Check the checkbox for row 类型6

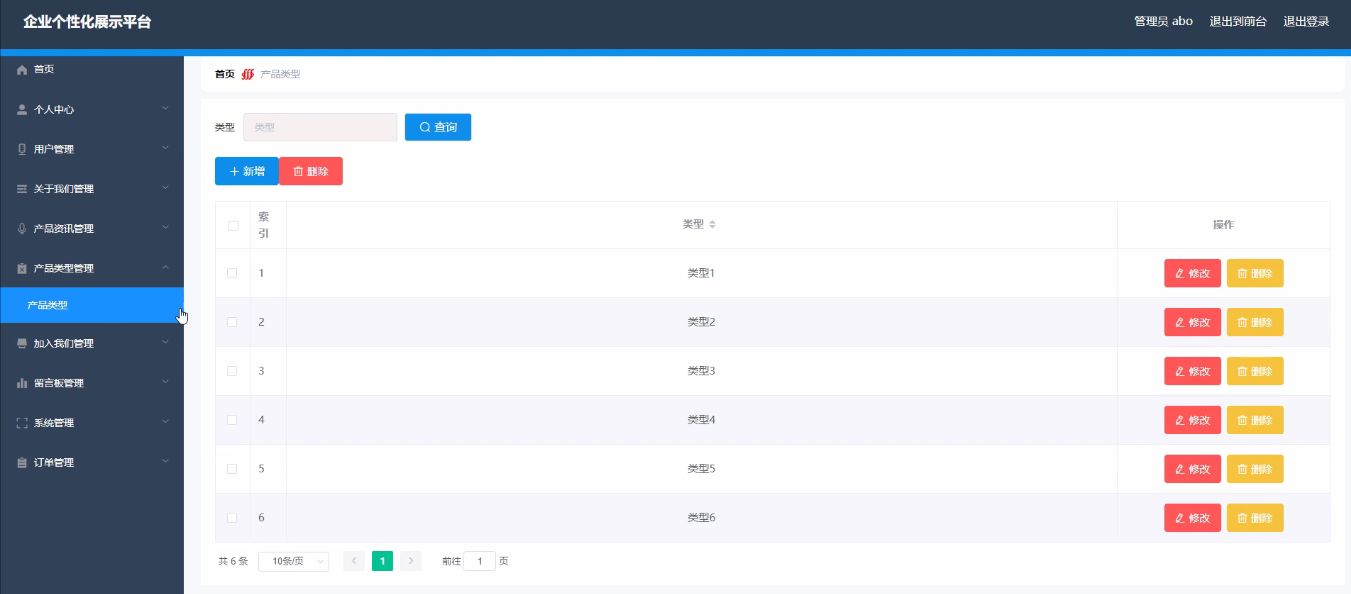pos(232,518)
